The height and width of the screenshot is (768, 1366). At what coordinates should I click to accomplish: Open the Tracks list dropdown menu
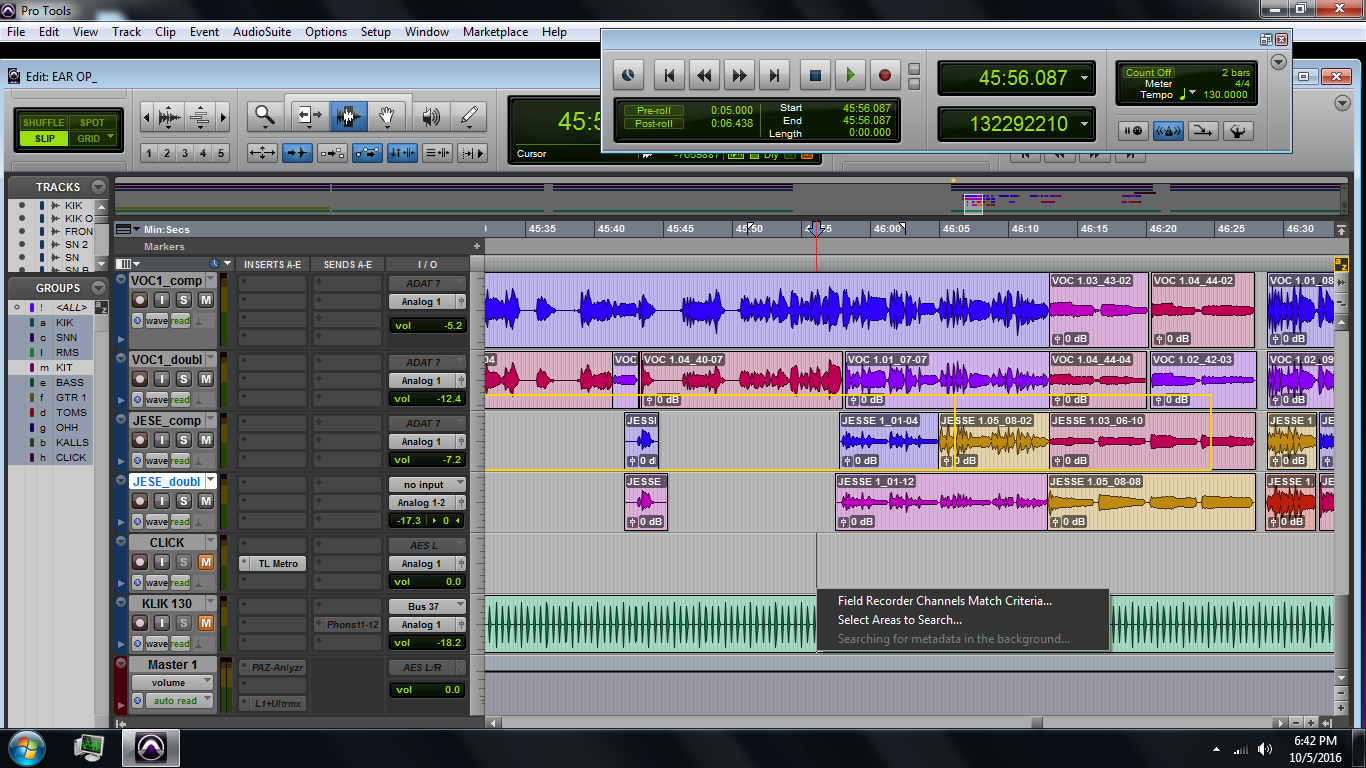click(x=98, y=187)
